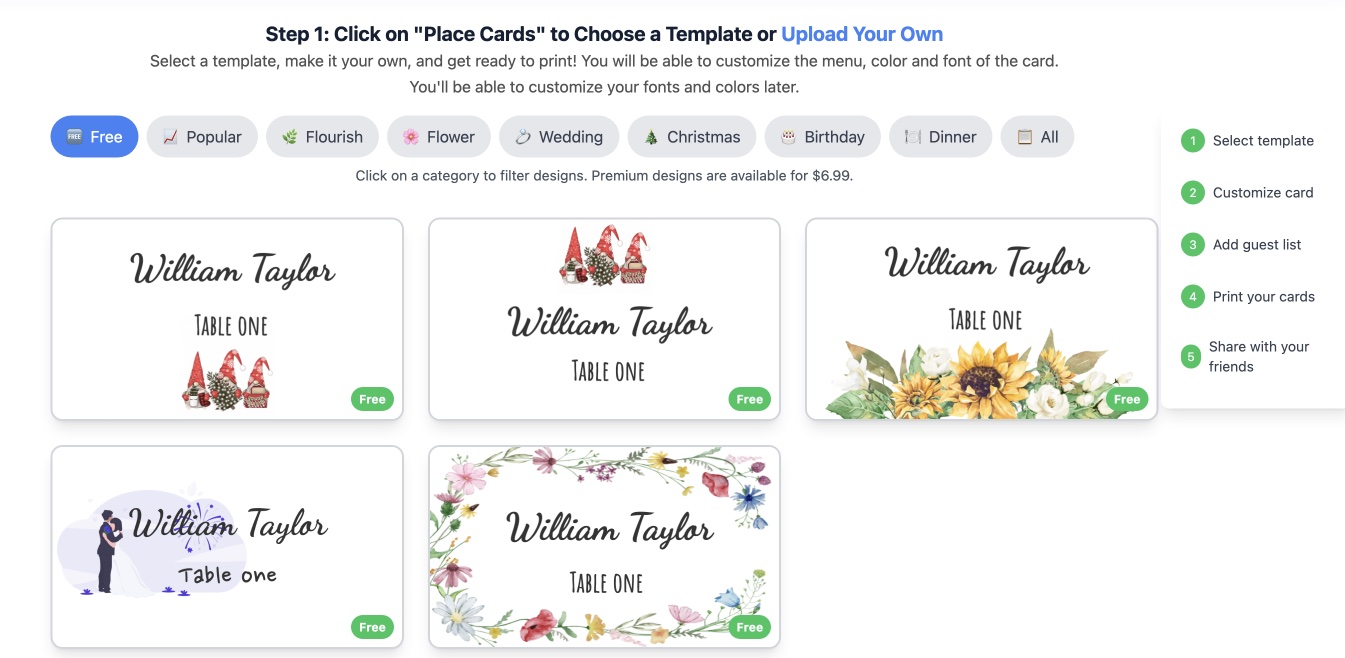
Task: Open the Upload Your Own link
Action: [x=862, y=34]
